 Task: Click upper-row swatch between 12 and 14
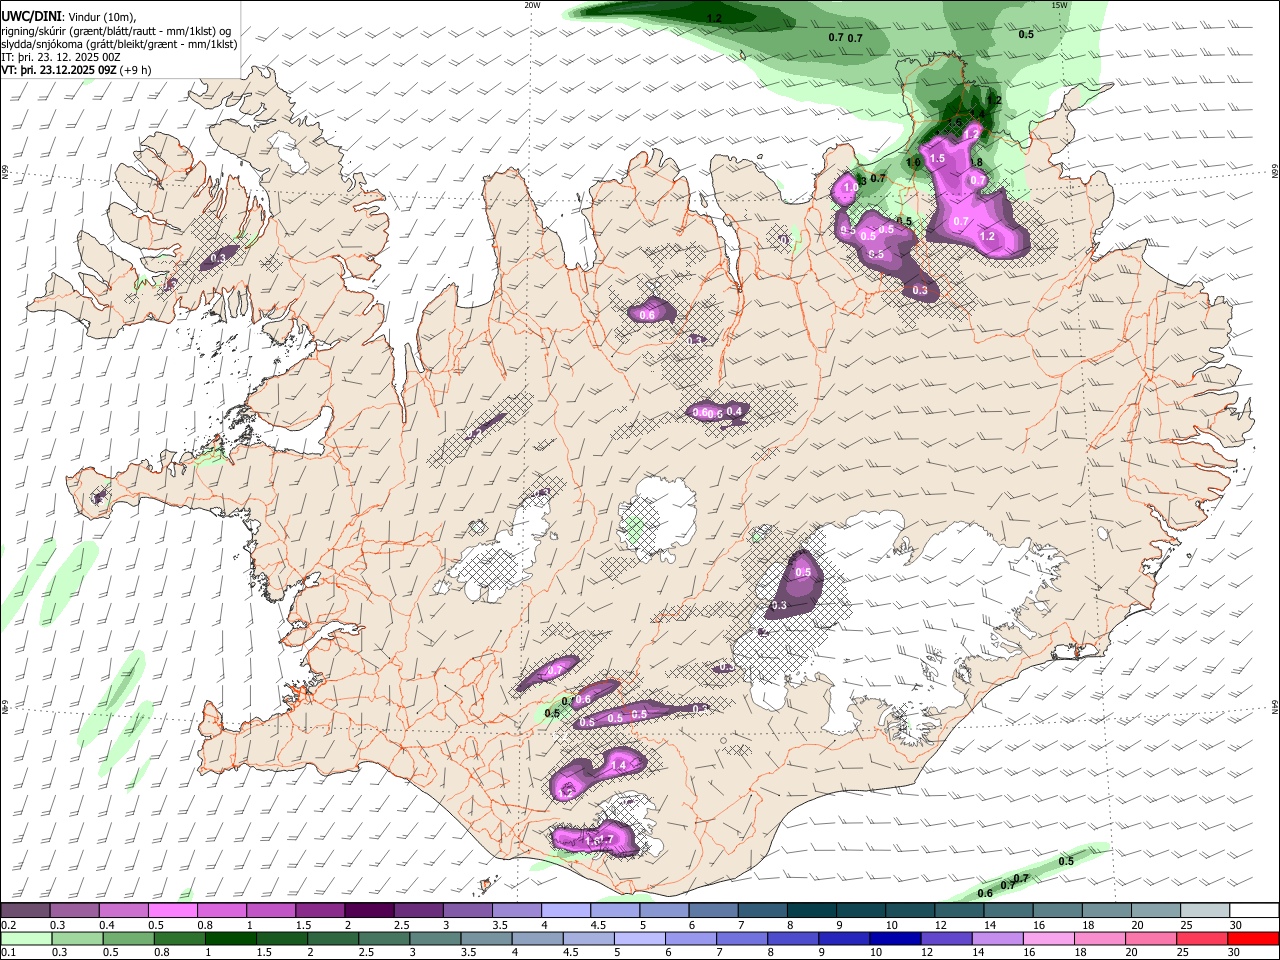959,910
